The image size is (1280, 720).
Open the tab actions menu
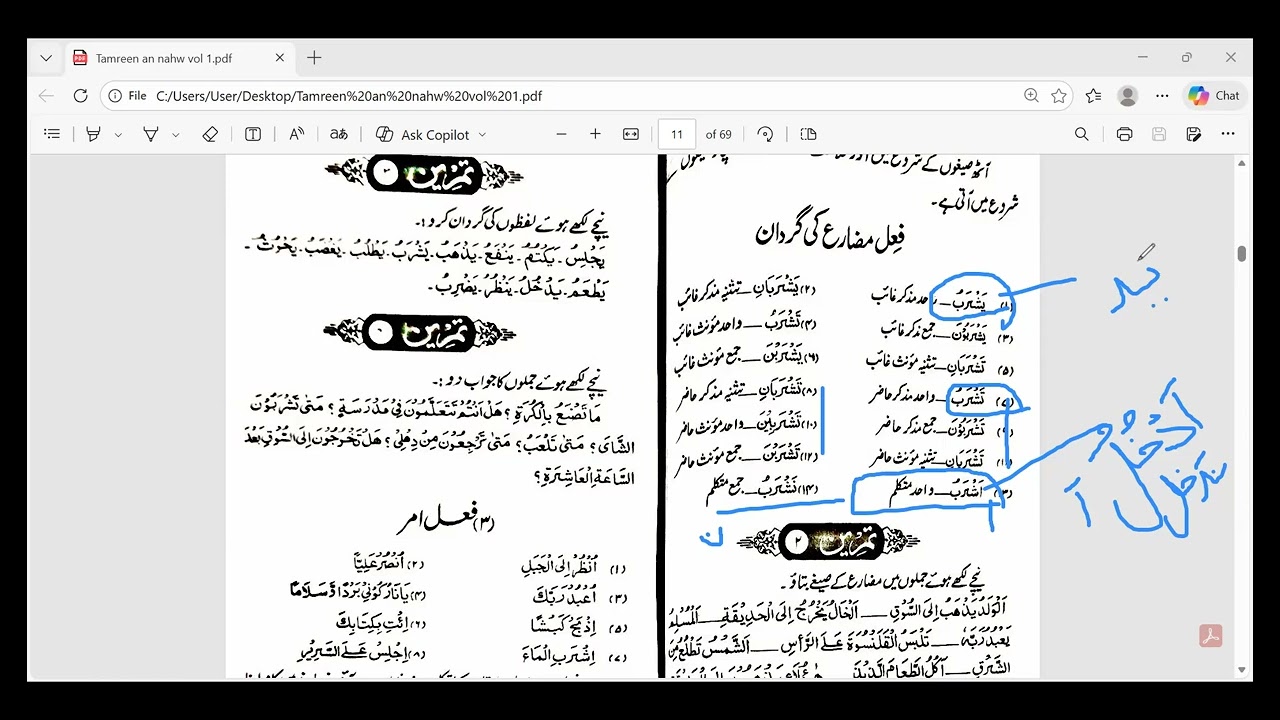46,58
